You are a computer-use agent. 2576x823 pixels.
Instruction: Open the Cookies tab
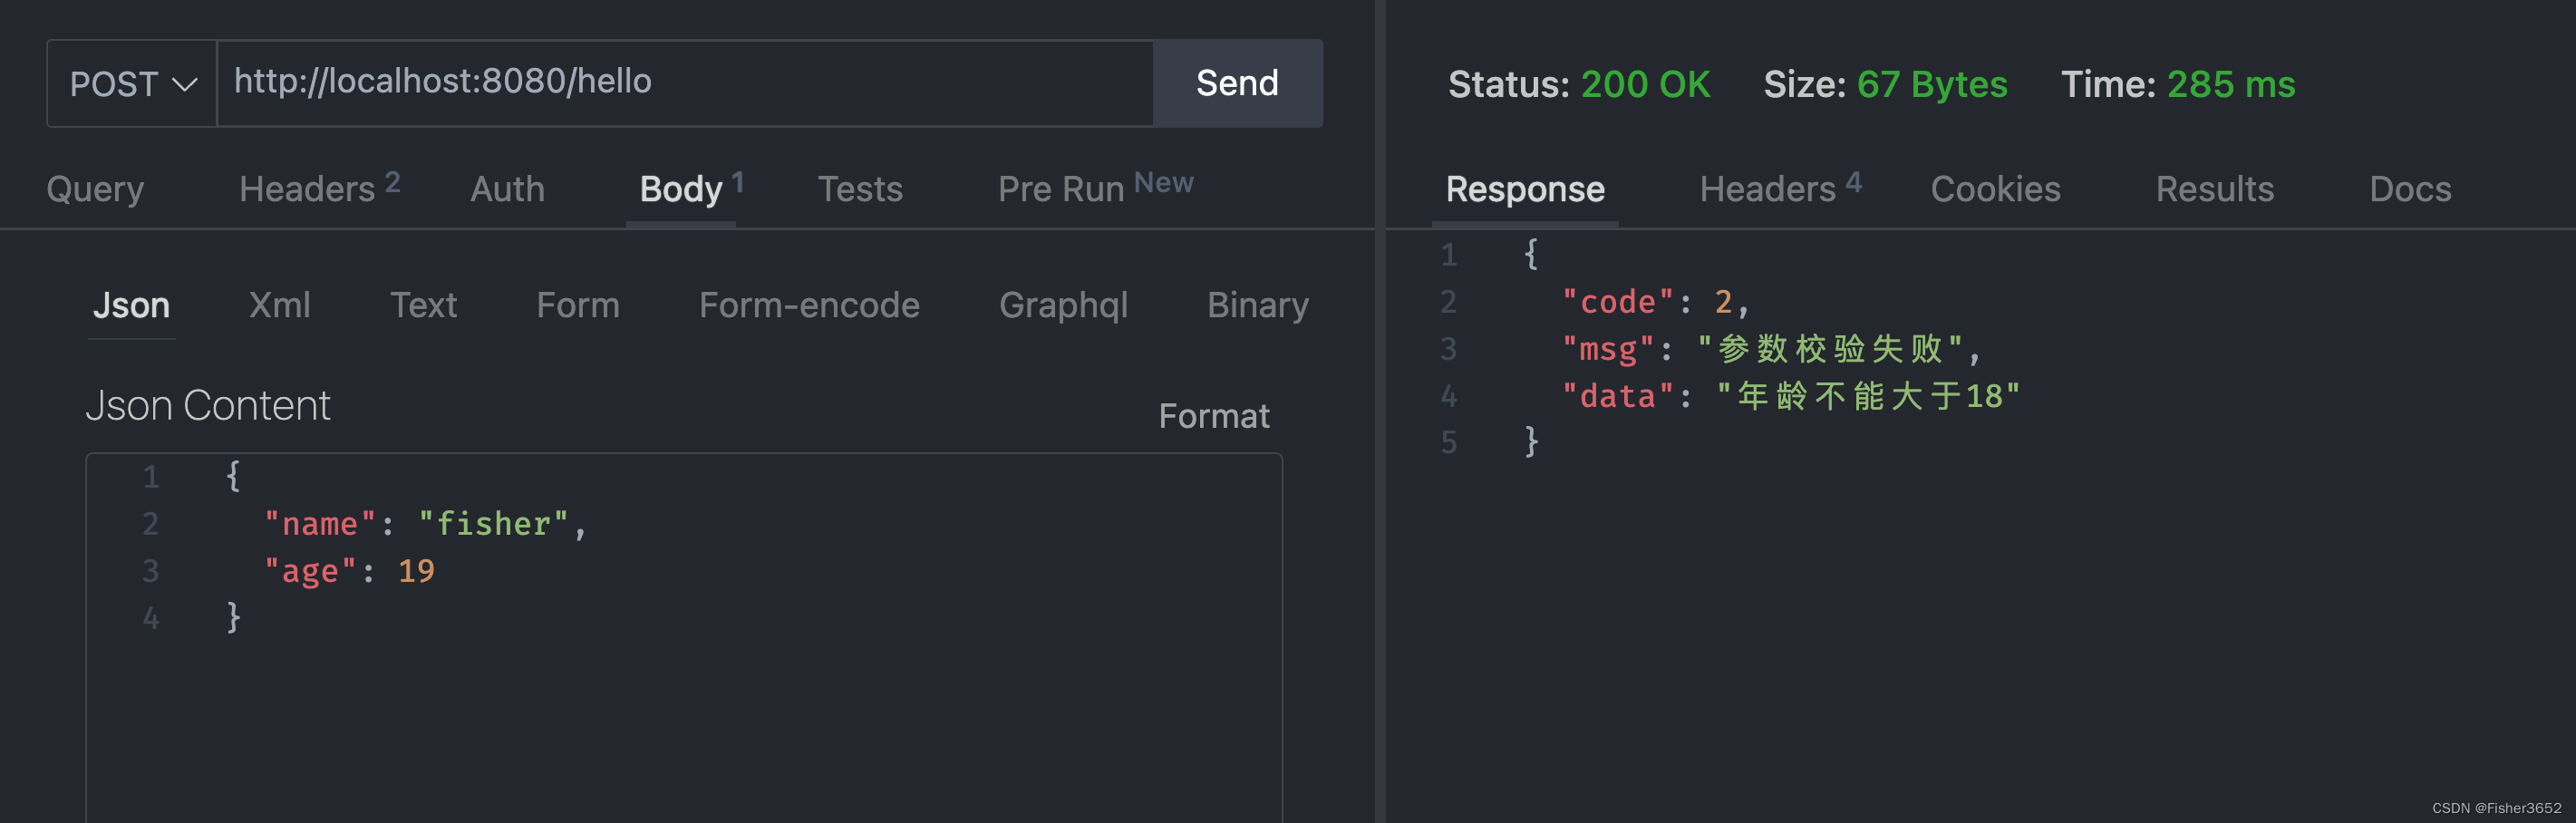[x=1995, y=189]
